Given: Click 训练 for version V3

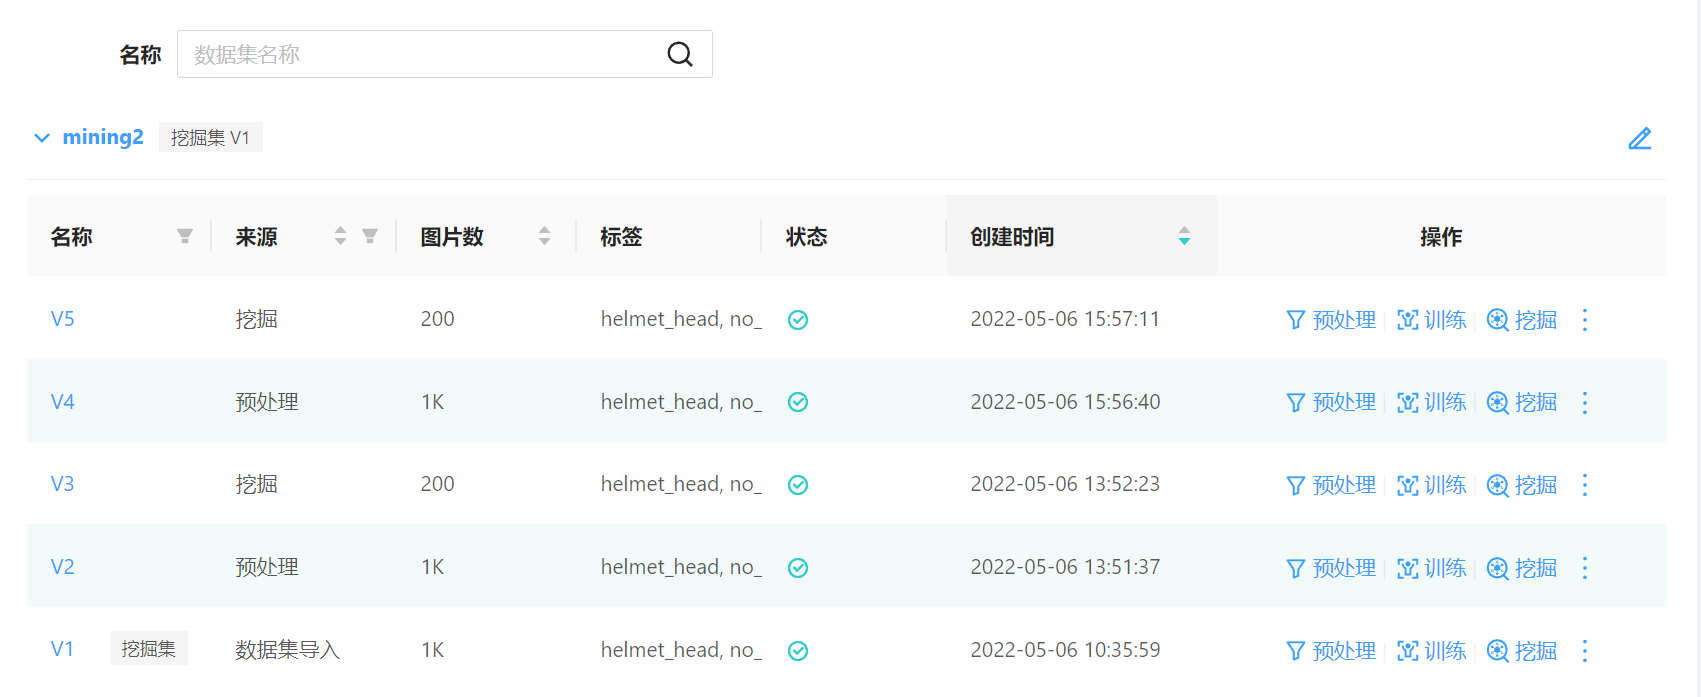Looking at the screenshot, I should (x=1432, y=485).
